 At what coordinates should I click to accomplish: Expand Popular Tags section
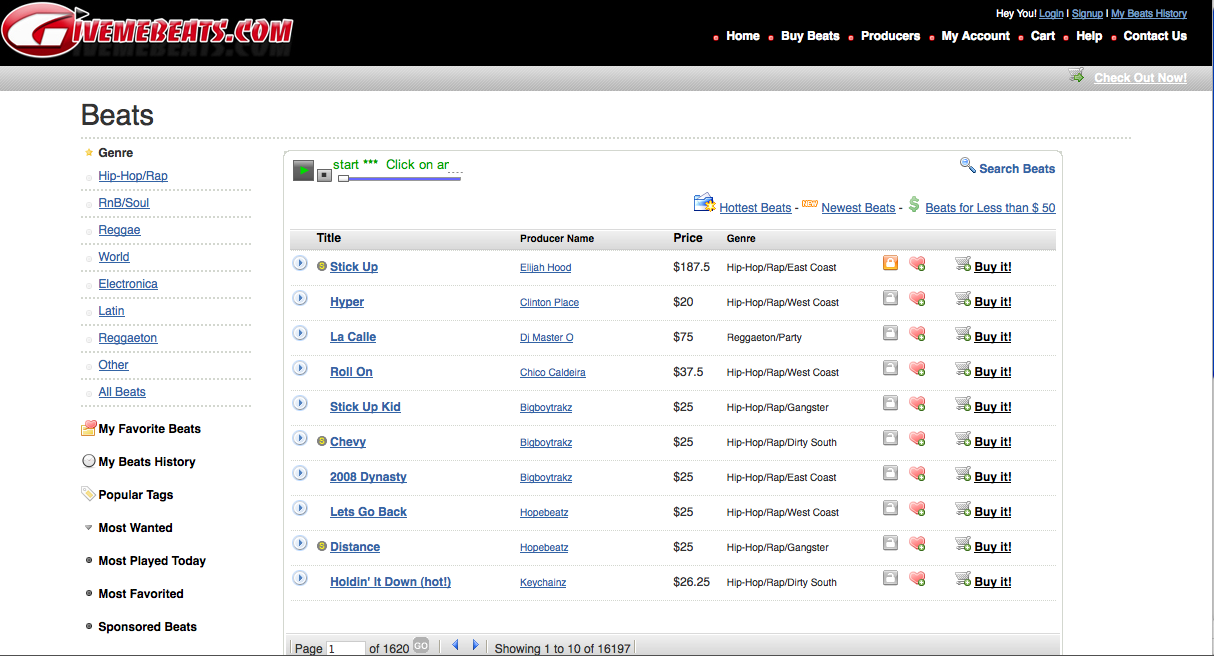136,495
